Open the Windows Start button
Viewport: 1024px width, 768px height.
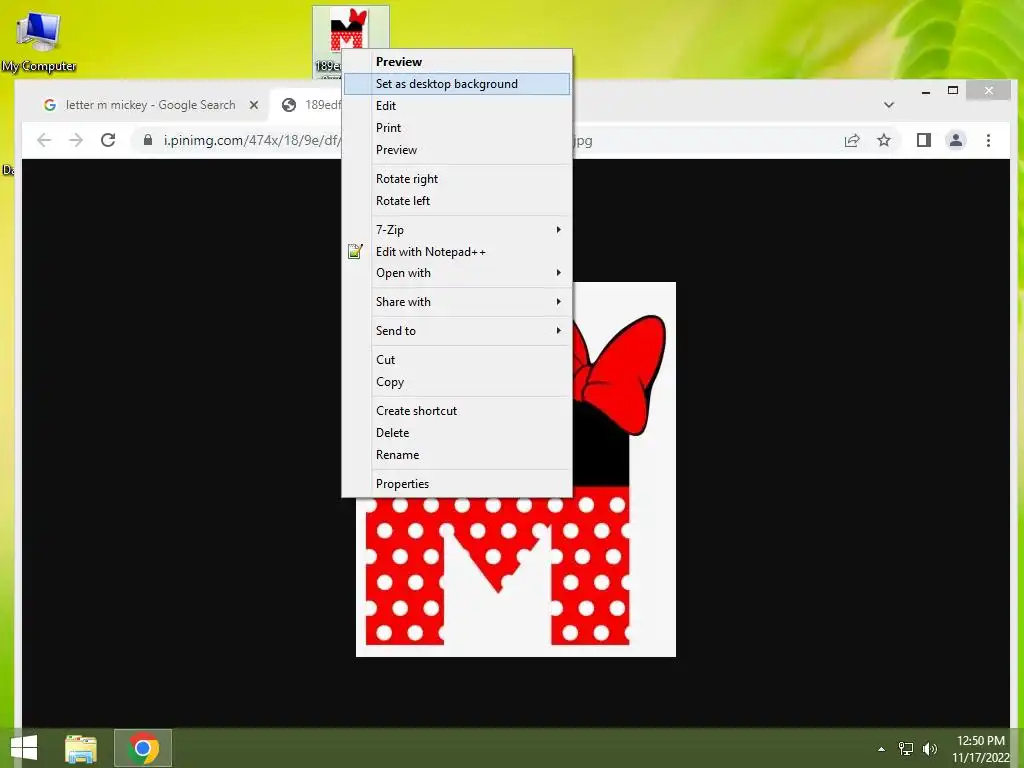[24, 748]
